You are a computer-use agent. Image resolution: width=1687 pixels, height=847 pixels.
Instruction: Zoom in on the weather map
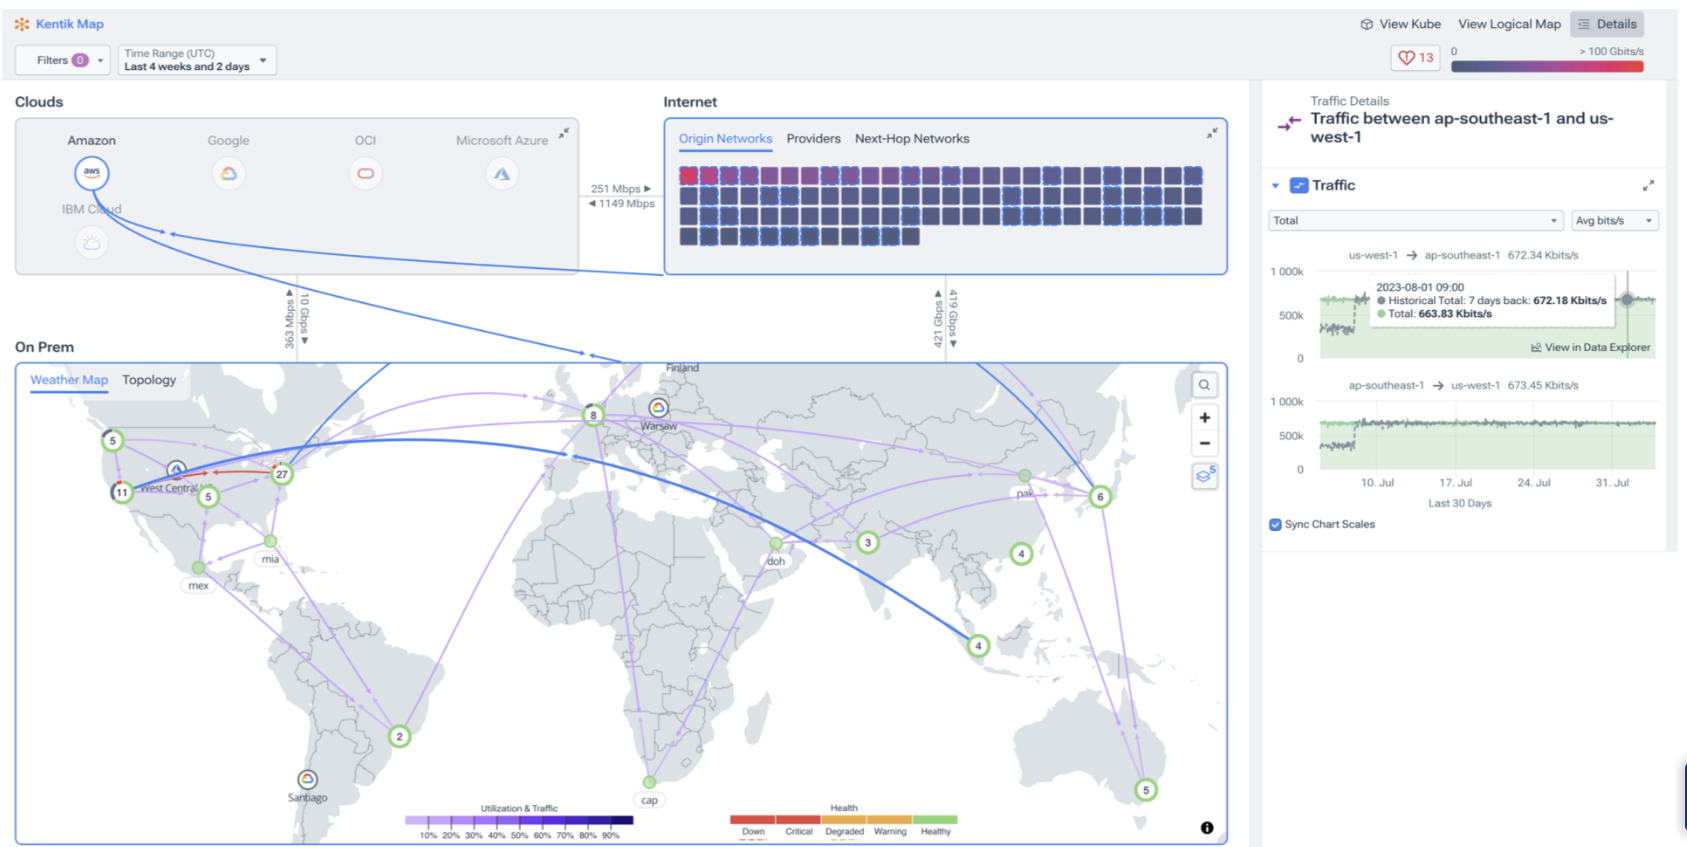point(1204,418)
